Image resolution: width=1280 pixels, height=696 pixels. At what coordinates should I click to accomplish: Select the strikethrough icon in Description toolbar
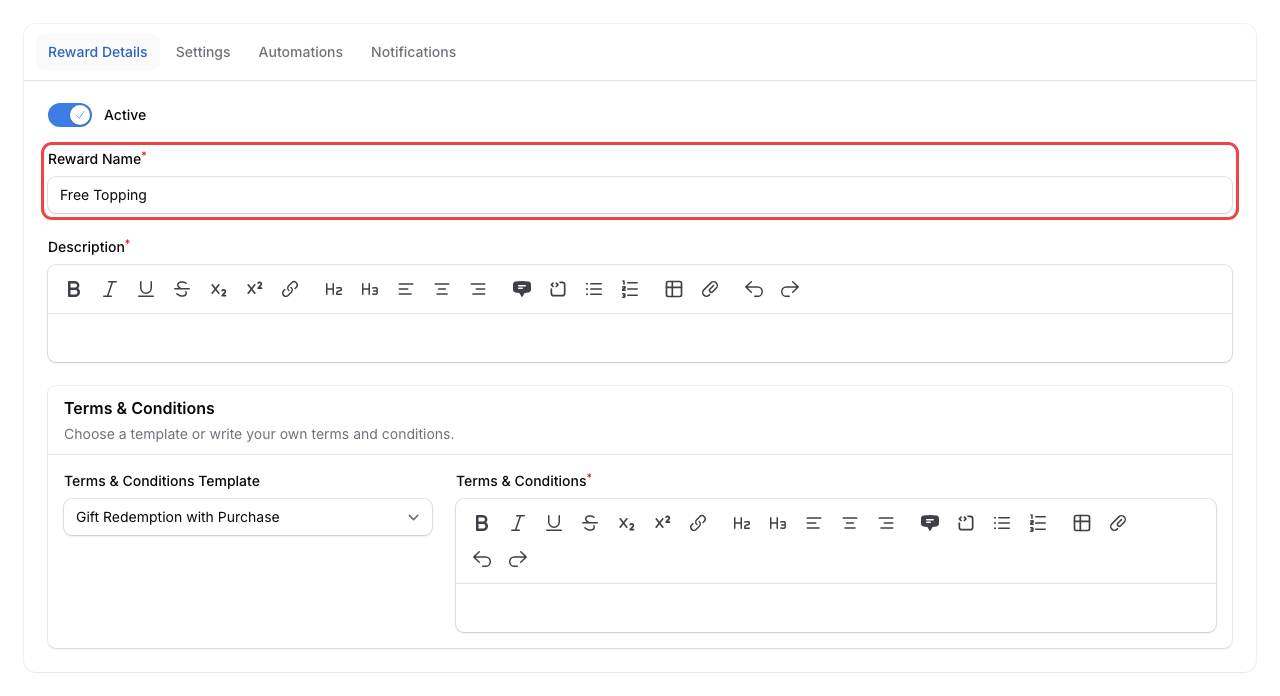(x=181, y=289)
